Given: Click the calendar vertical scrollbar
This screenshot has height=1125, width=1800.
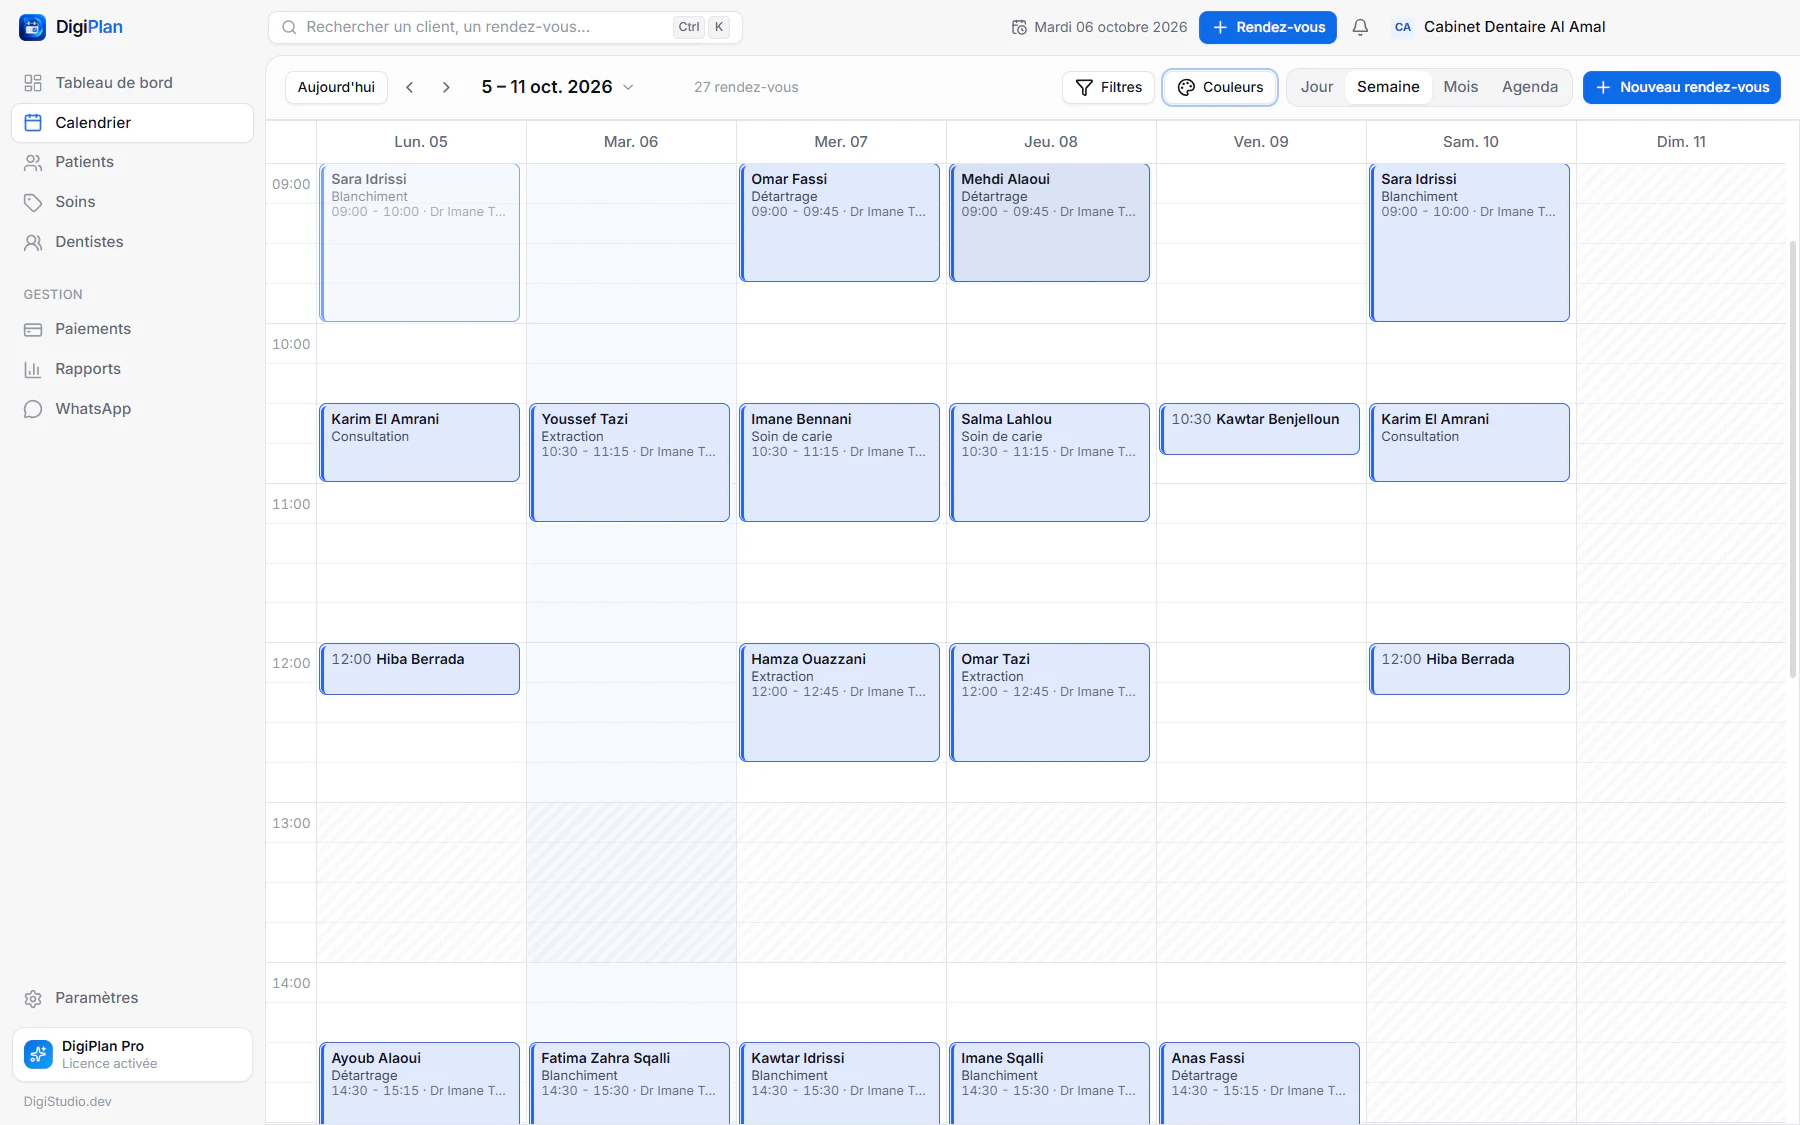Looking at the screenshot, I should pos(1793,460).
